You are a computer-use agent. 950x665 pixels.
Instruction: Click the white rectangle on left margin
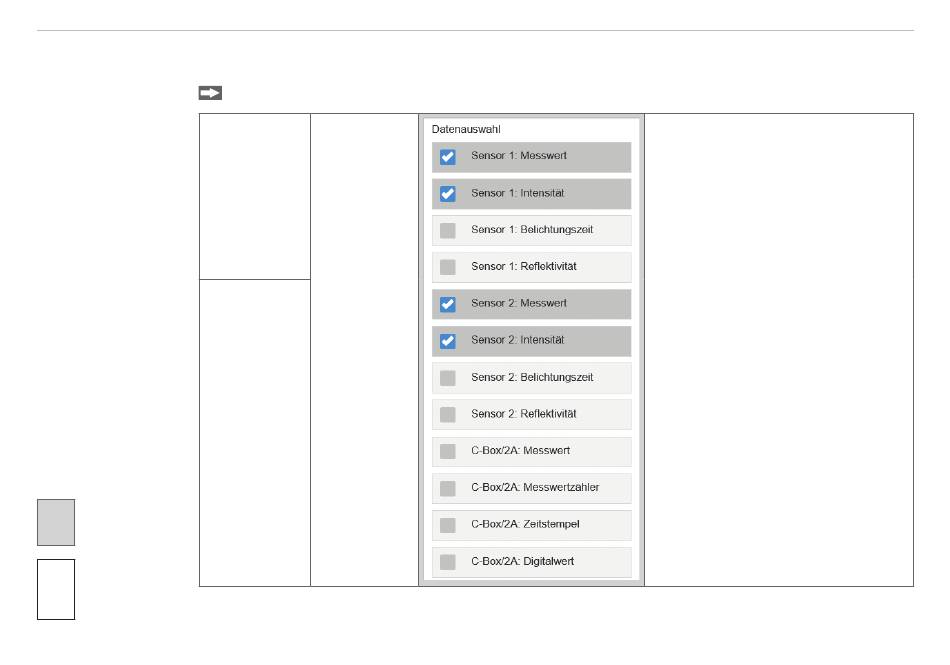coord(56,589)
